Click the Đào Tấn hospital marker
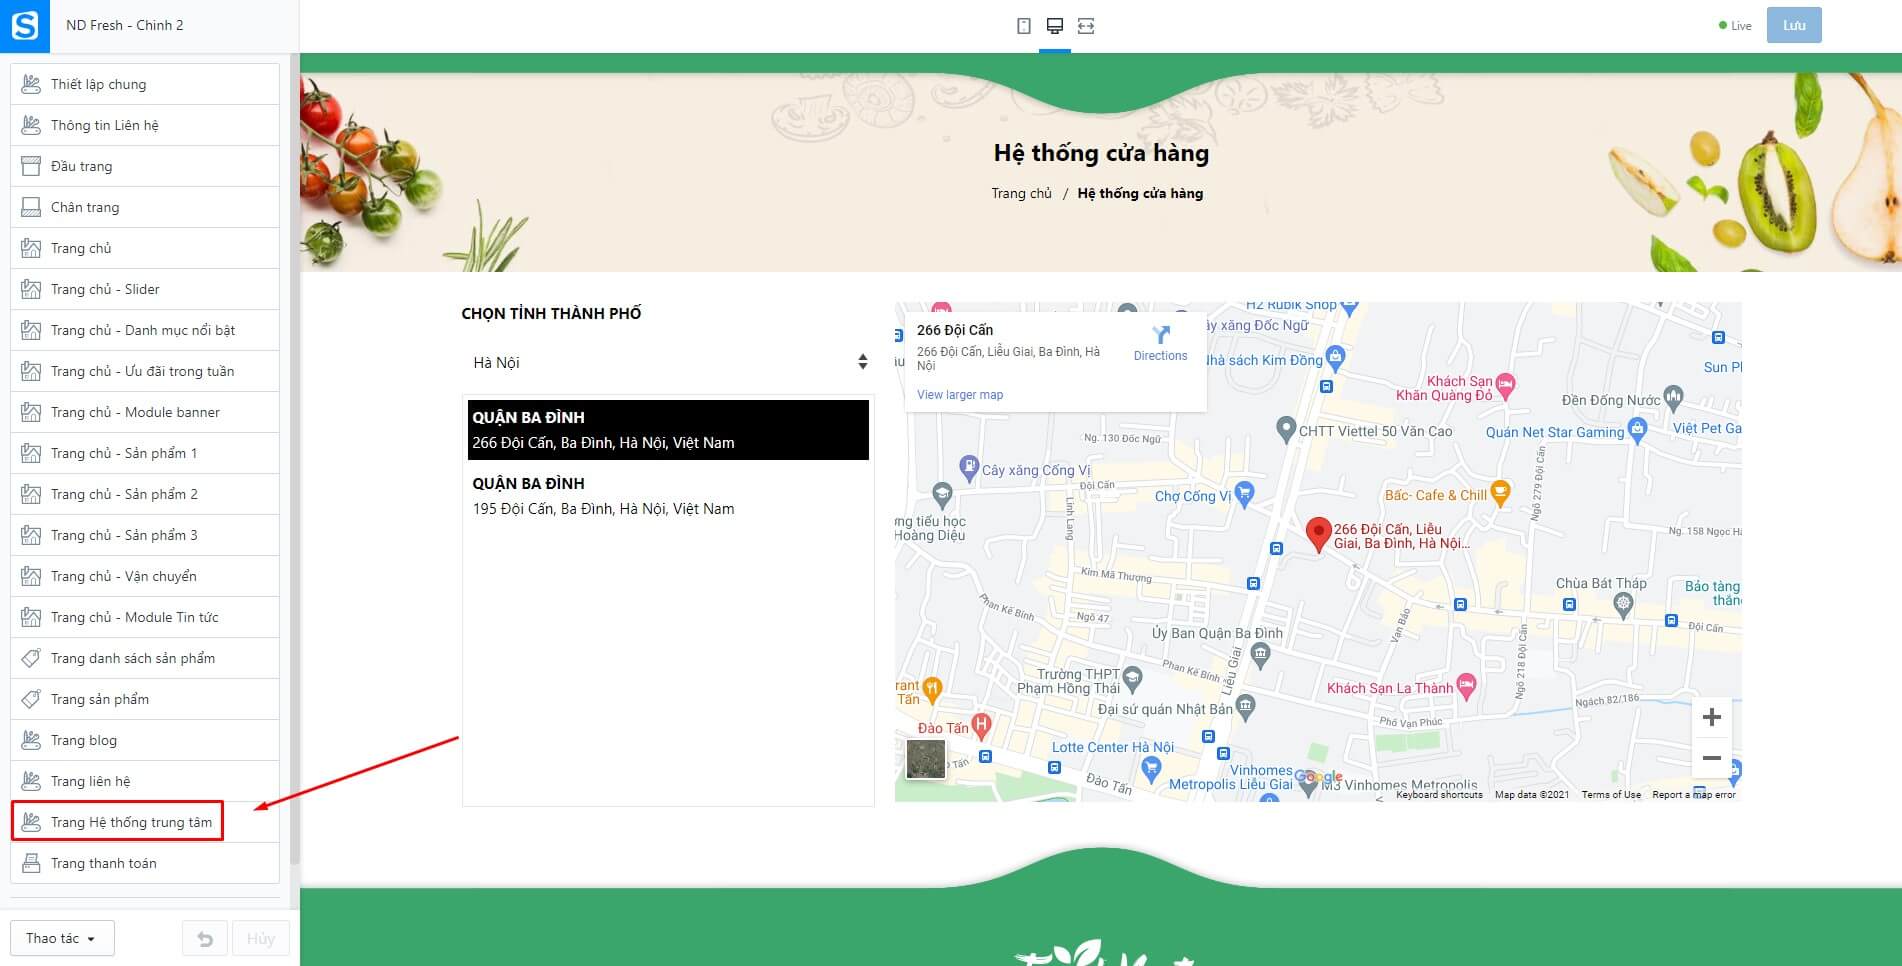The height and width of the screenshot is (966, 1902). pyautogui.click(x=982, y=724)
